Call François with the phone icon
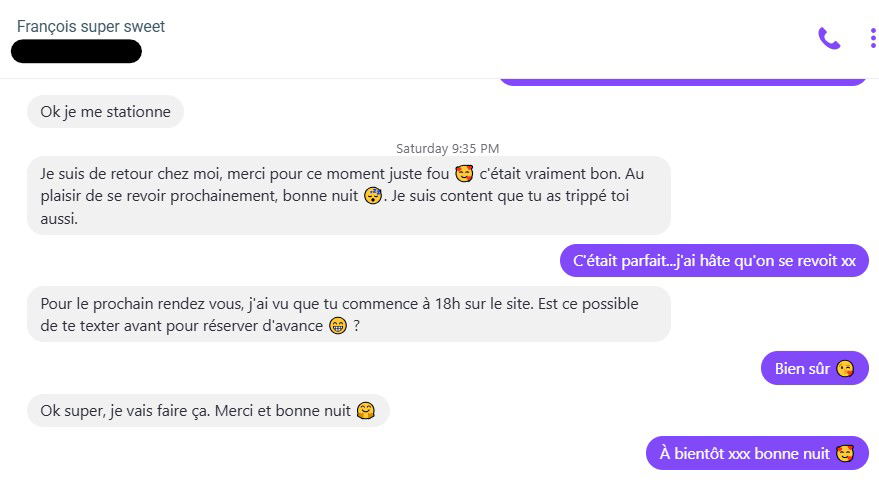879x481 pixels. [x=829, y=38]
